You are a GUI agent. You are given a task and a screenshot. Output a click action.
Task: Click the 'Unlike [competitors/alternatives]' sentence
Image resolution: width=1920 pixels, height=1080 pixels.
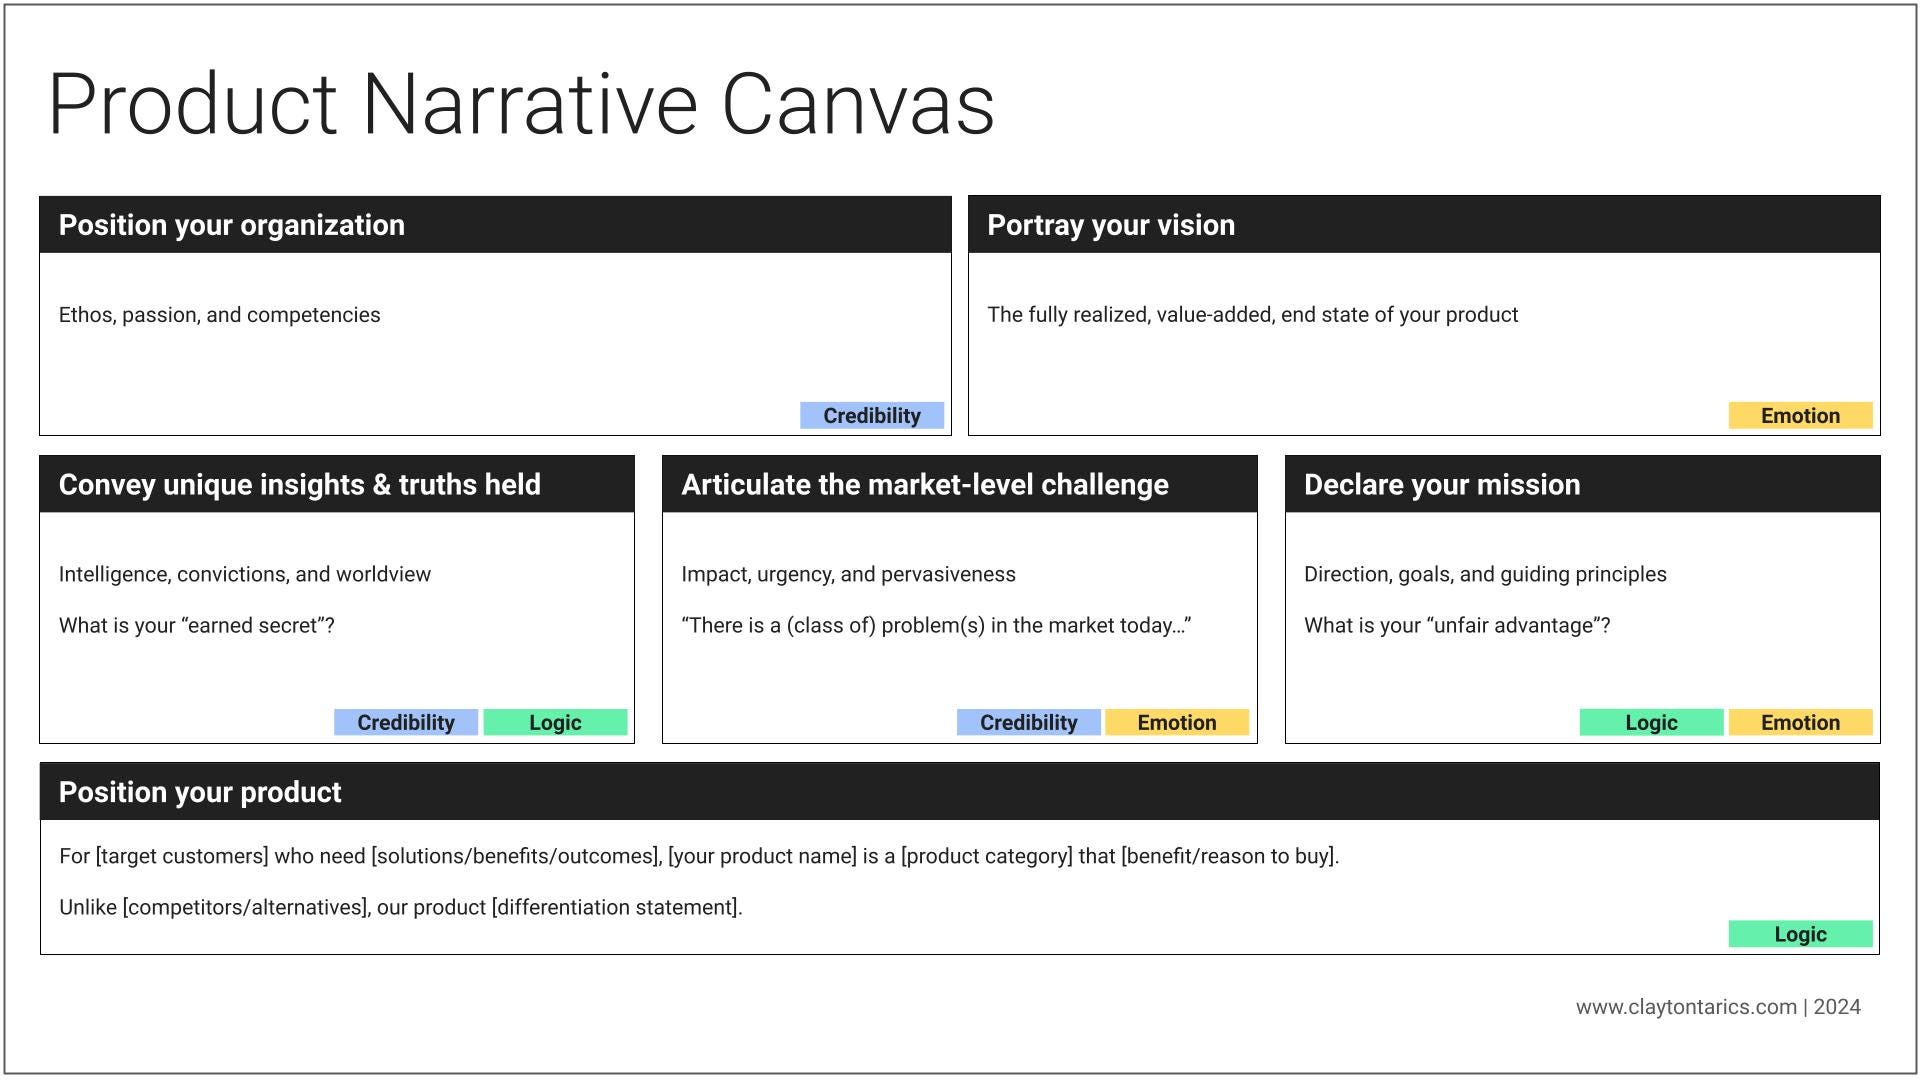[401, 908]
